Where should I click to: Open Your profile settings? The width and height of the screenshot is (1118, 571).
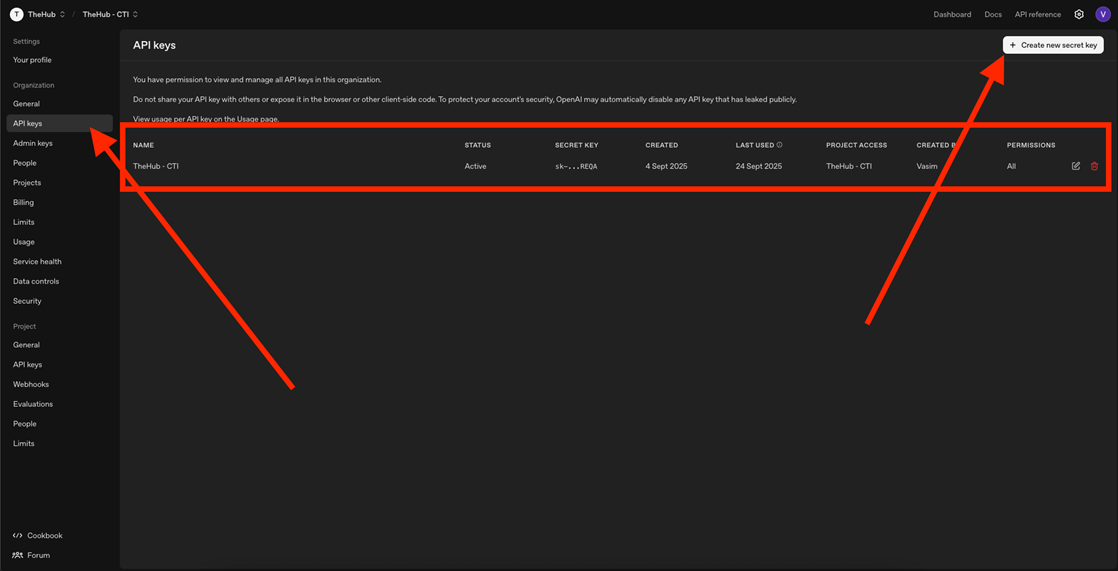[x=32, y=60]
